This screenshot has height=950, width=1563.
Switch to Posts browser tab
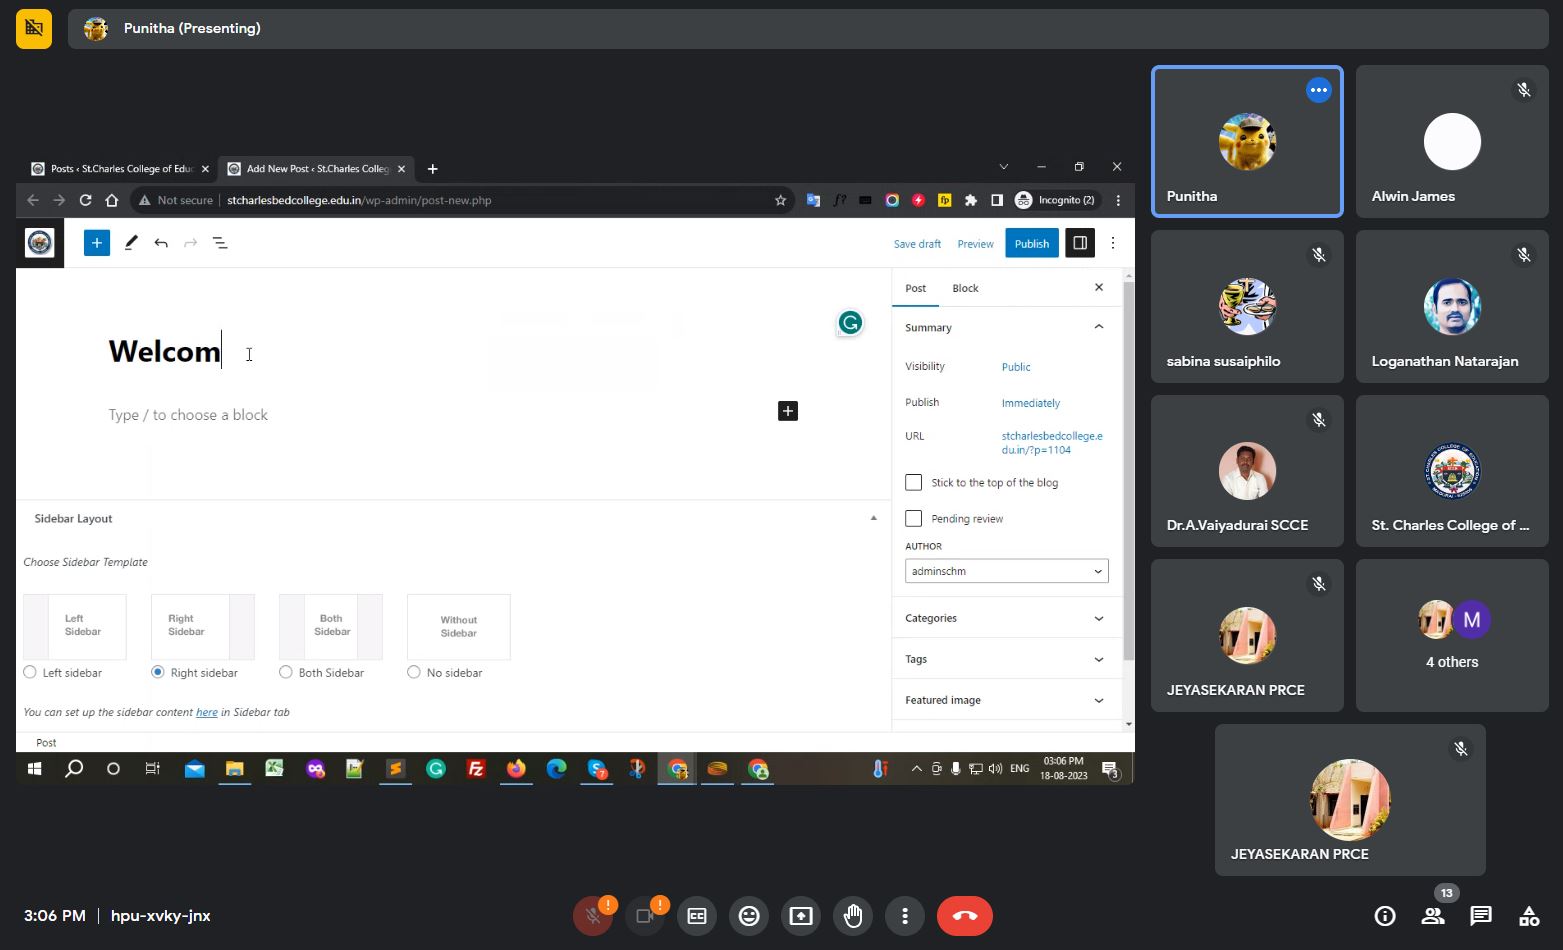pos(120,169)
